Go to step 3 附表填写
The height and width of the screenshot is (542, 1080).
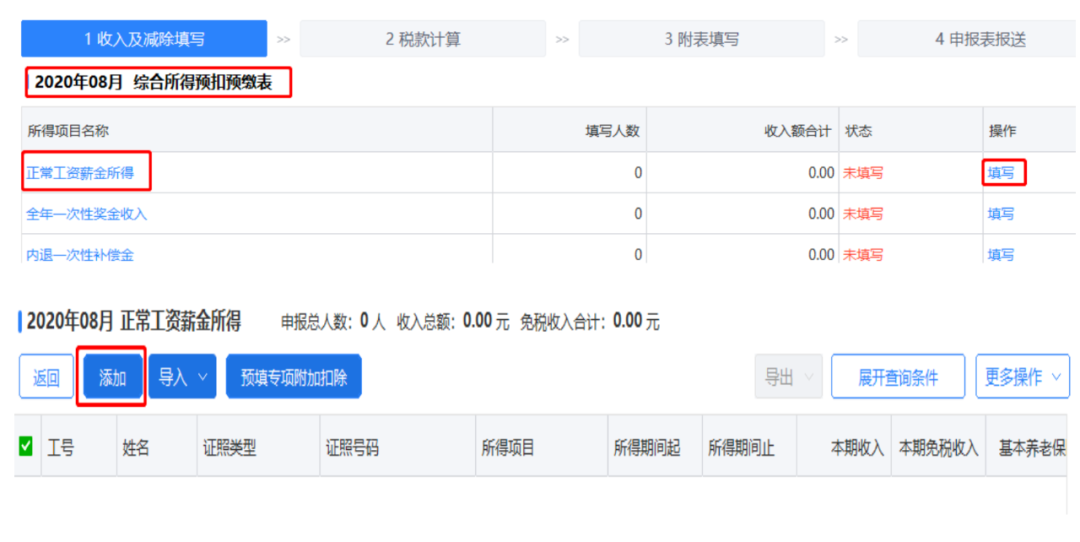(x=701, y=39)
